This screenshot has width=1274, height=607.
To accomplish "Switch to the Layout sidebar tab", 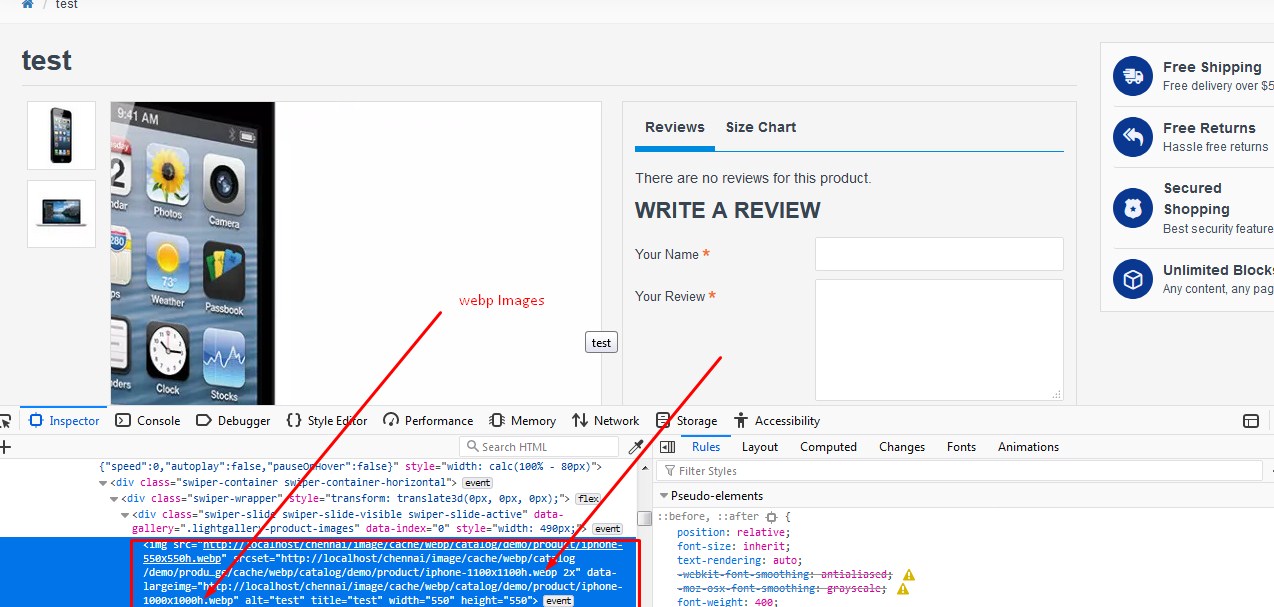I will (x=760, y=447).
